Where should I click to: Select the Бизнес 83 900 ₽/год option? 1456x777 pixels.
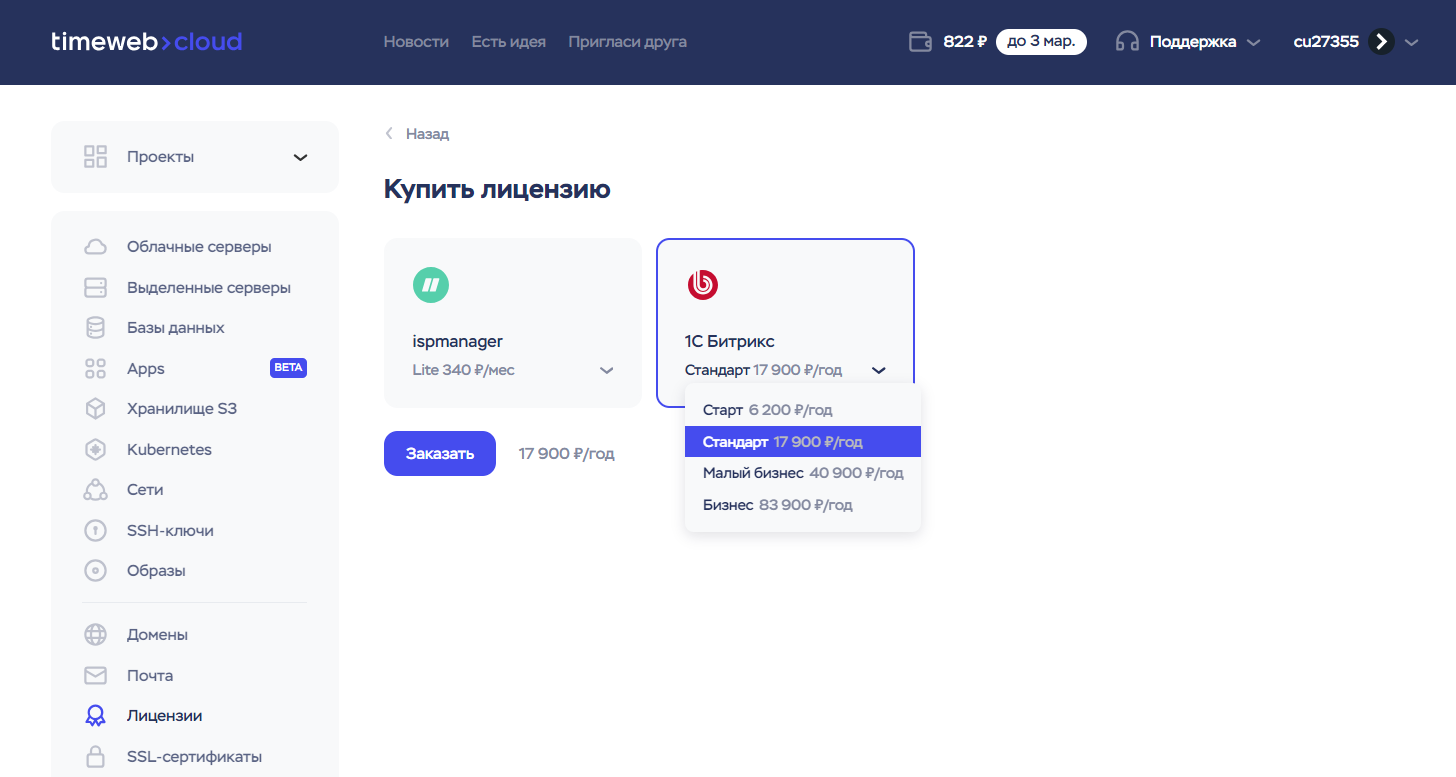click(803, 505)
